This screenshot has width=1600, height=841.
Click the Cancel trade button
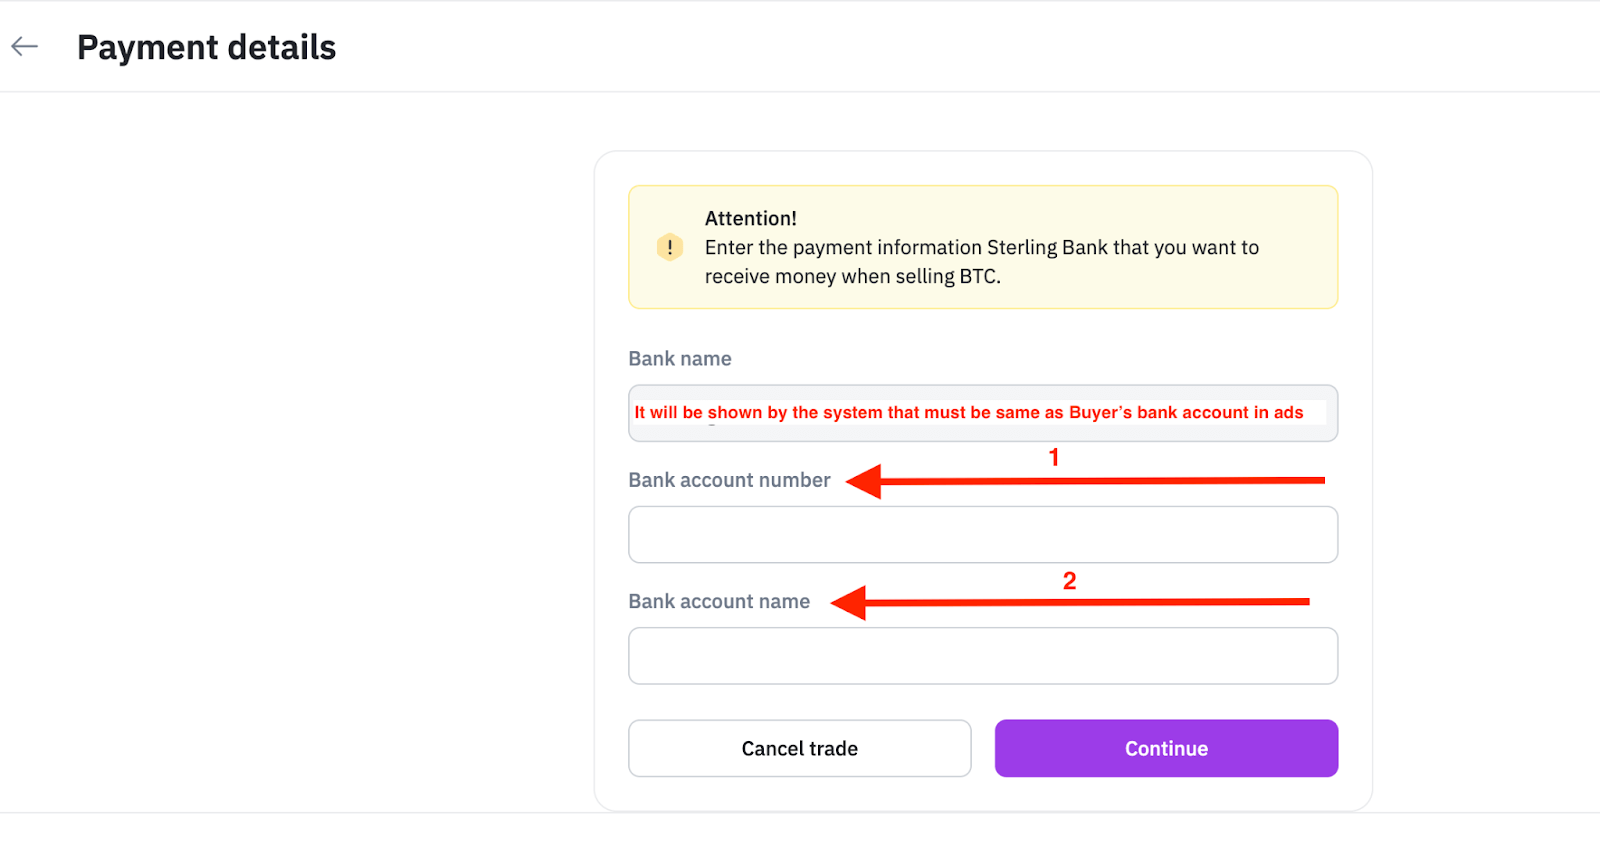tap(800, 748)
